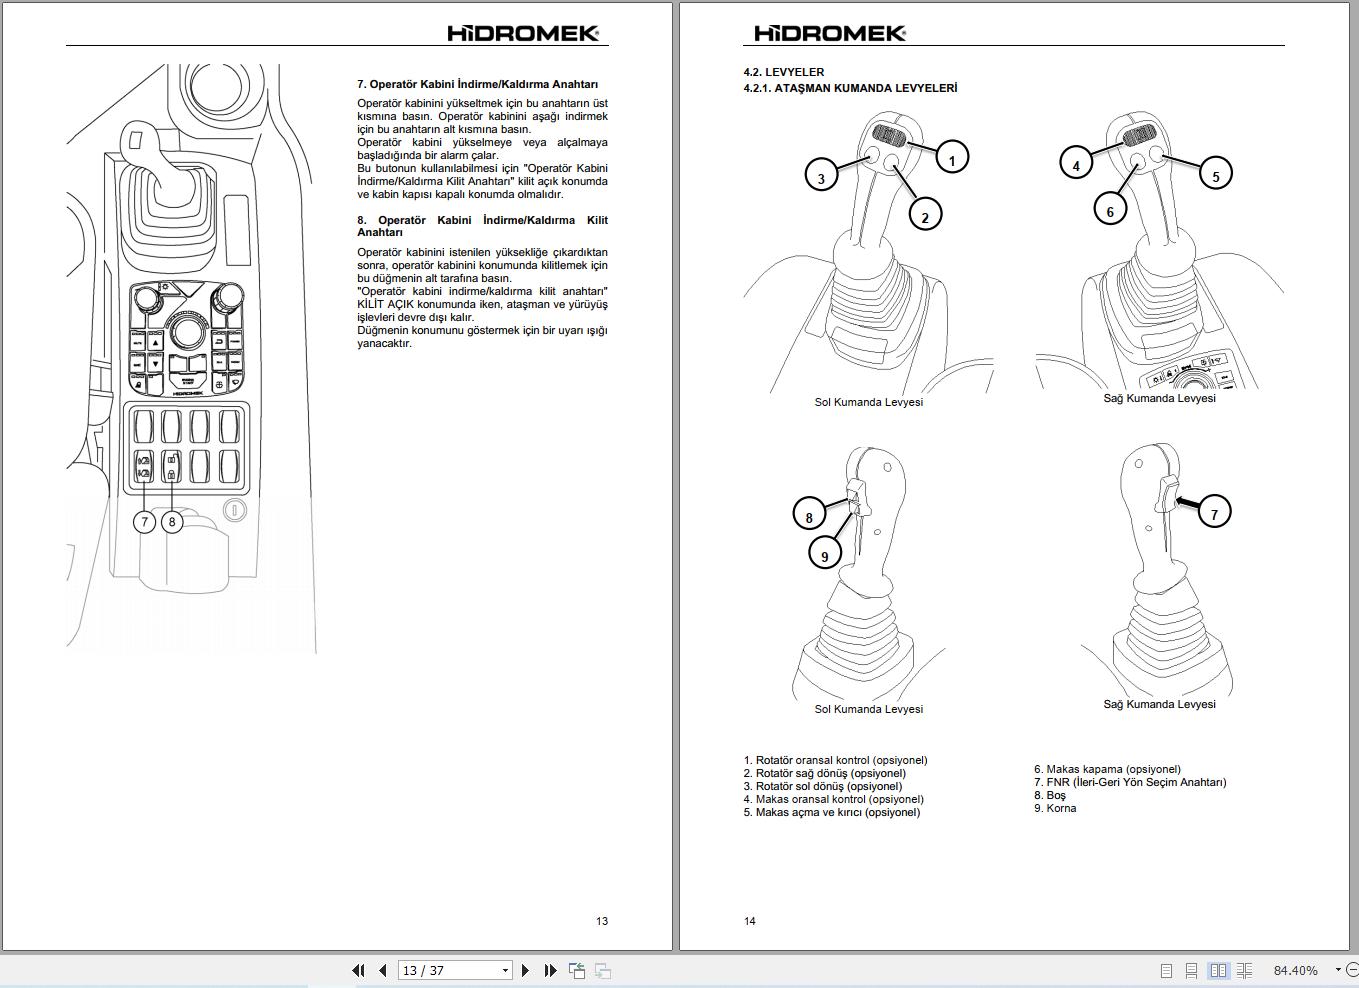Switch to continuous facing view
The image size is (1359, 988).
click(1244, 970)
